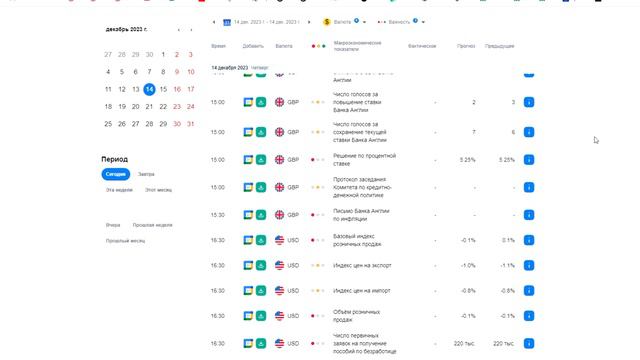
Task: Download the 'Решение по процентной ставке' event
Action: pyautogui.click(x=261, y=160)
